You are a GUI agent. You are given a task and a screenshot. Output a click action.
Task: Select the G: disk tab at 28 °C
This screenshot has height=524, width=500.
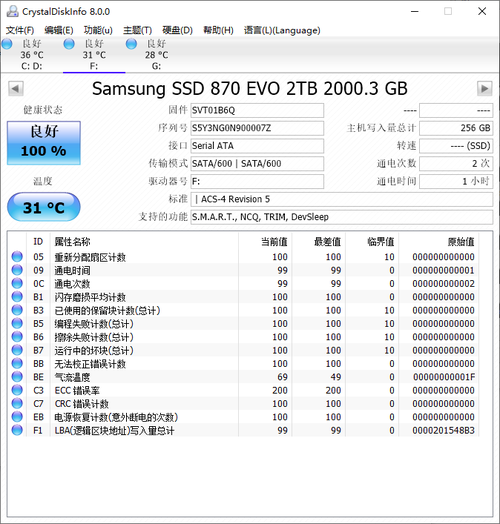tap(156, 55)
